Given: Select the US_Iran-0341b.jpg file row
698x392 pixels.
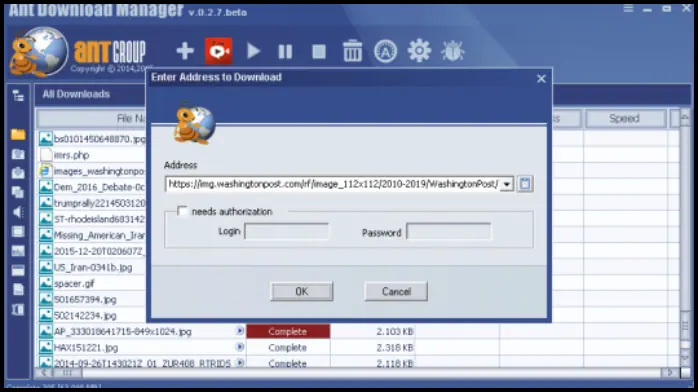Looking at the screenshot, I should 92,267.
